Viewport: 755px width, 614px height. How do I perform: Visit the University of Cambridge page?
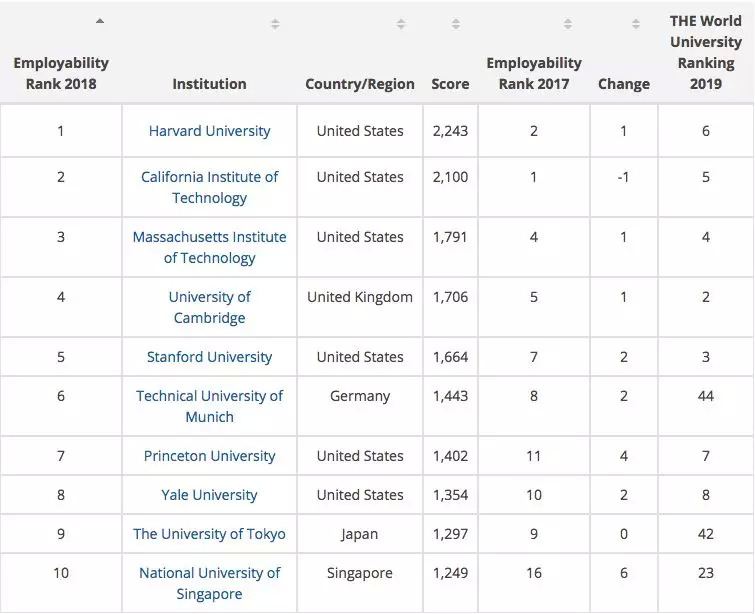pyautogui.click(x=209, y=307)
